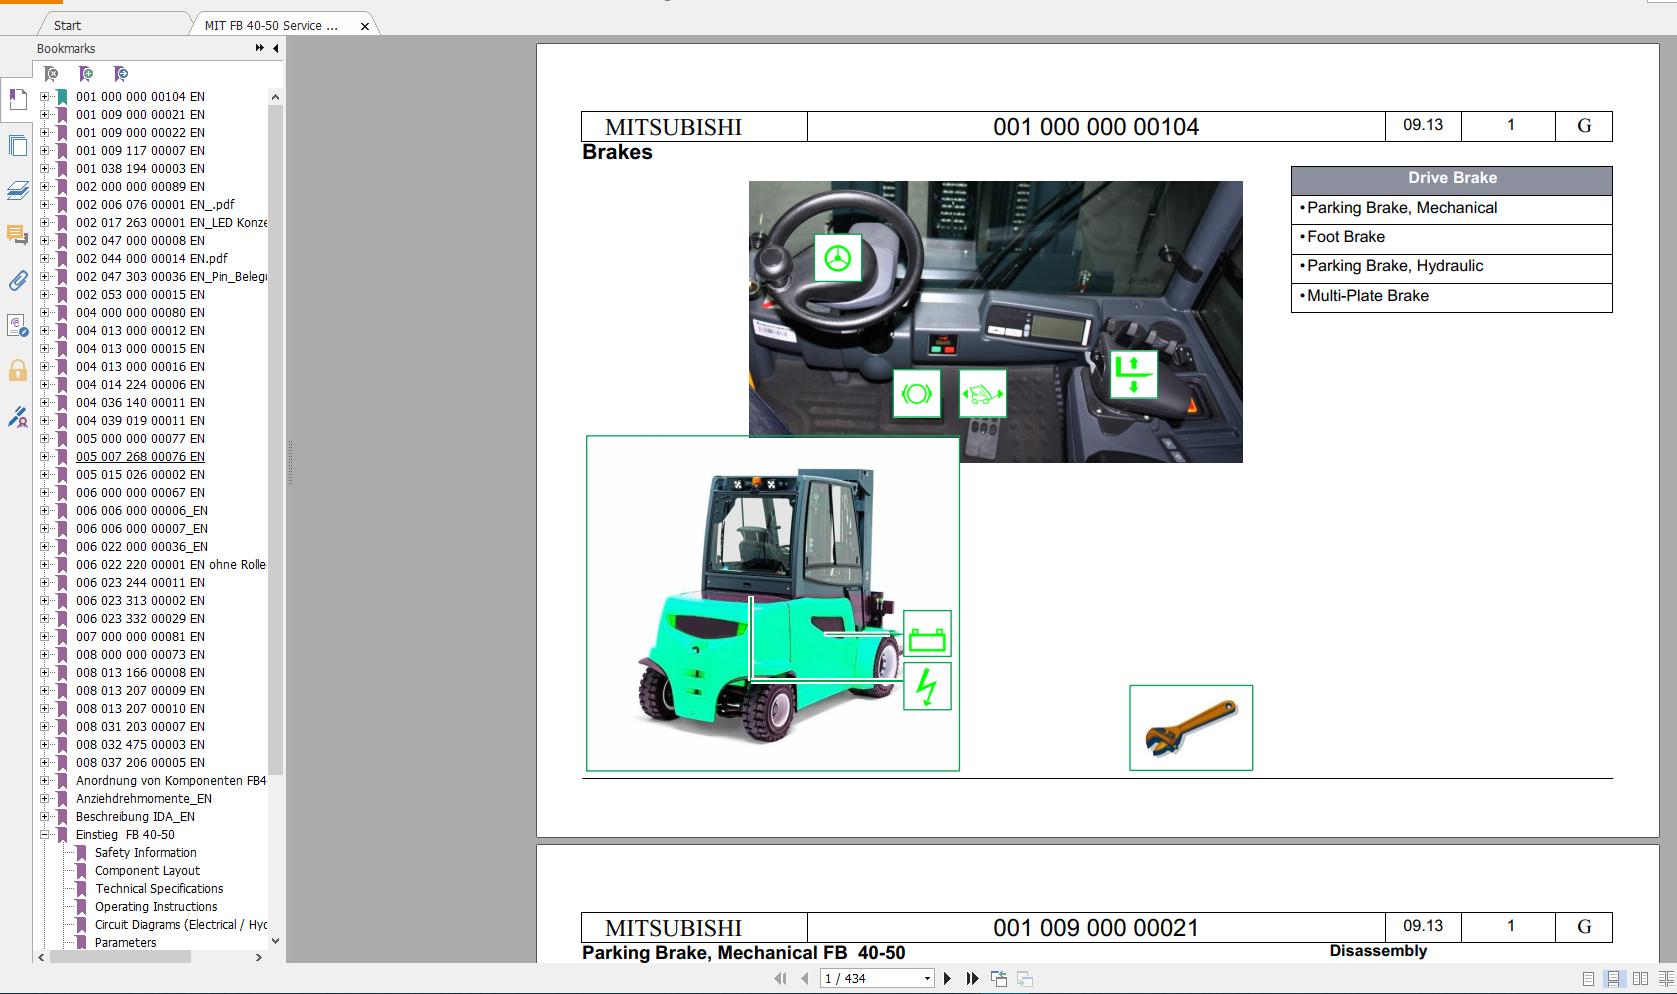Expand bookmark 001 000 000 00104 EN
Screen dimensions: 1677x994
tap(44, 97)
